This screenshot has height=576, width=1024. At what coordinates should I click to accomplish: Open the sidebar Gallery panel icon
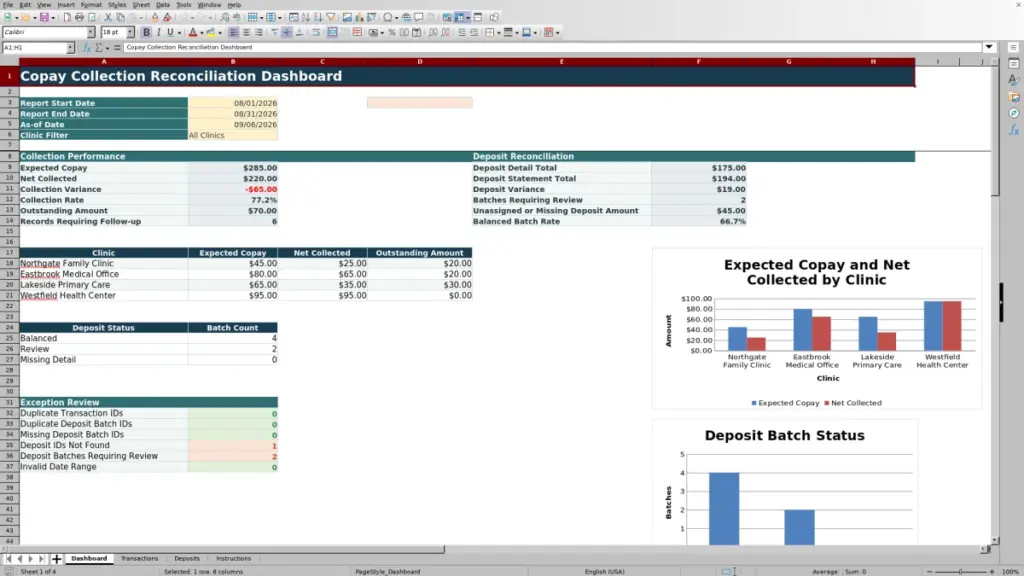1014,97
